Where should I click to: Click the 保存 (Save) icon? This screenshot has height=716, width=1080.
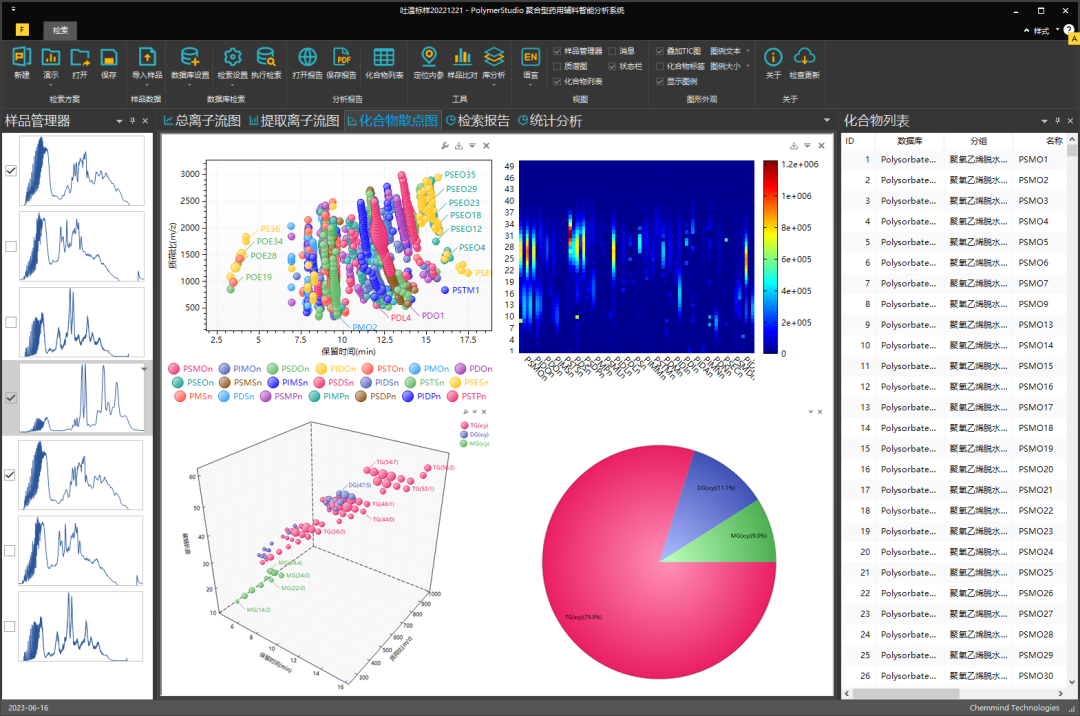click(x=109, y=57)
